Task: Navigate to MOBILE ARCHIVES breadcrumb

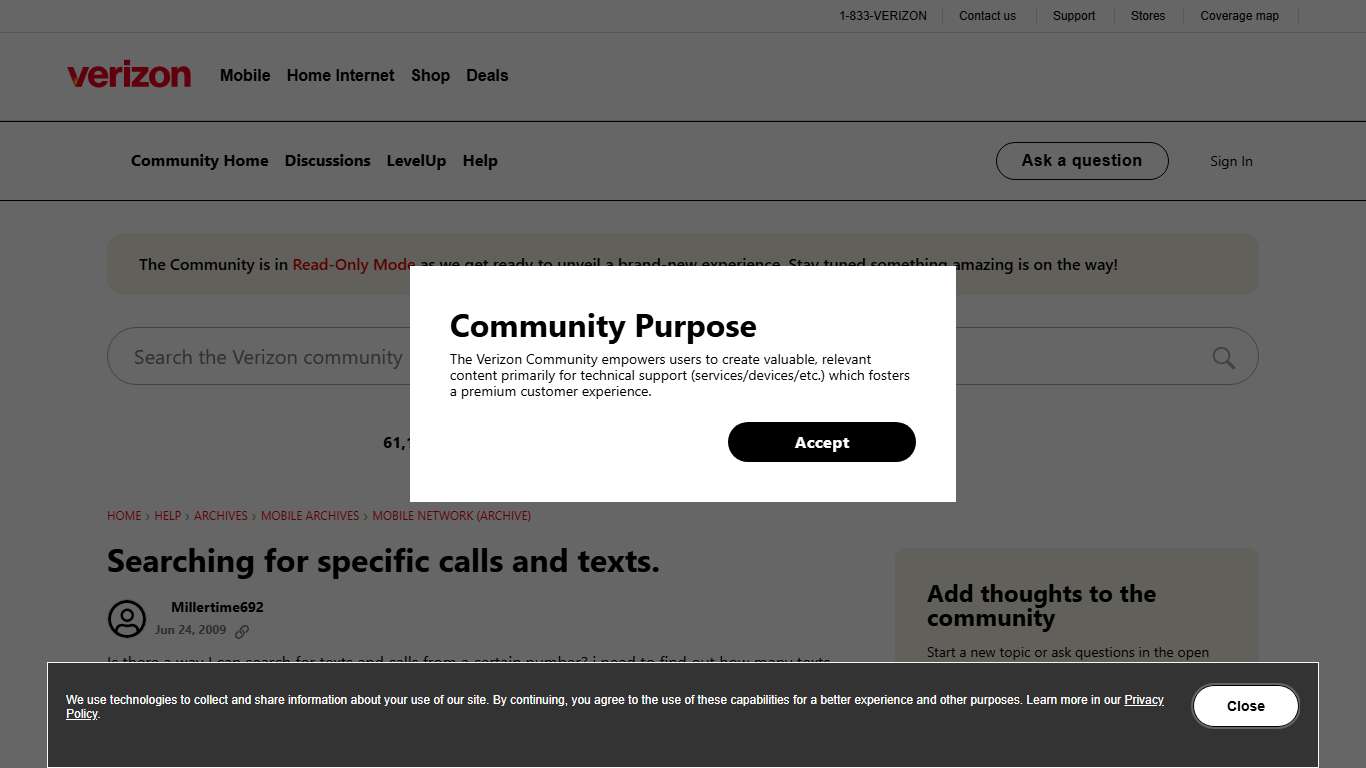Action: pyautogui.click(x=309, y=515)
